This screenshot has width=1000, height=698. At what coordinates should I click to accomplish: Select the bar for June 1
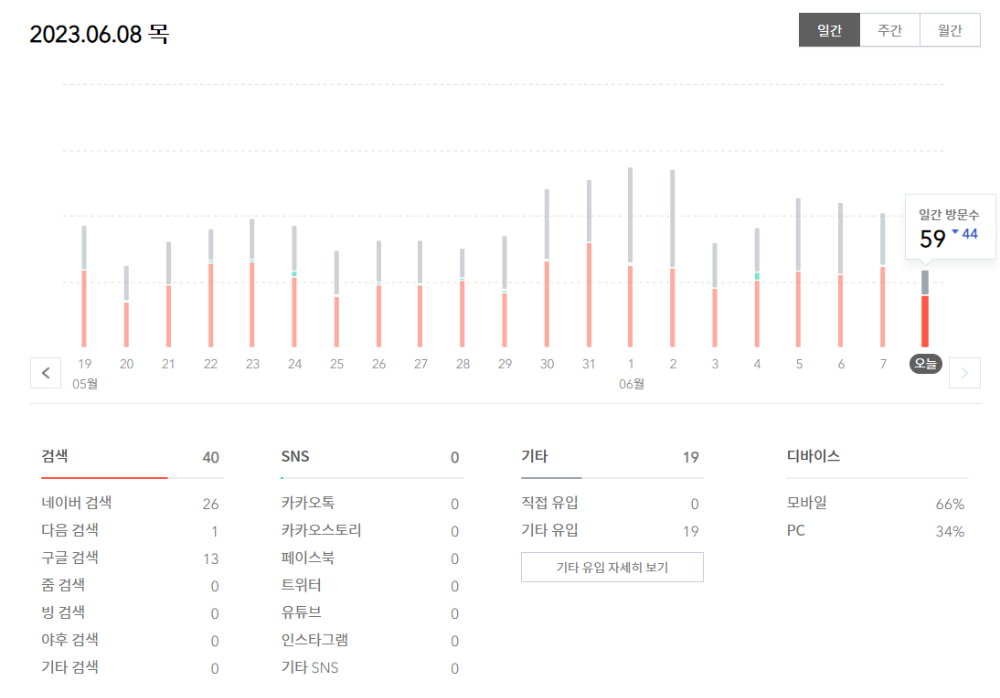click(630, 257)
